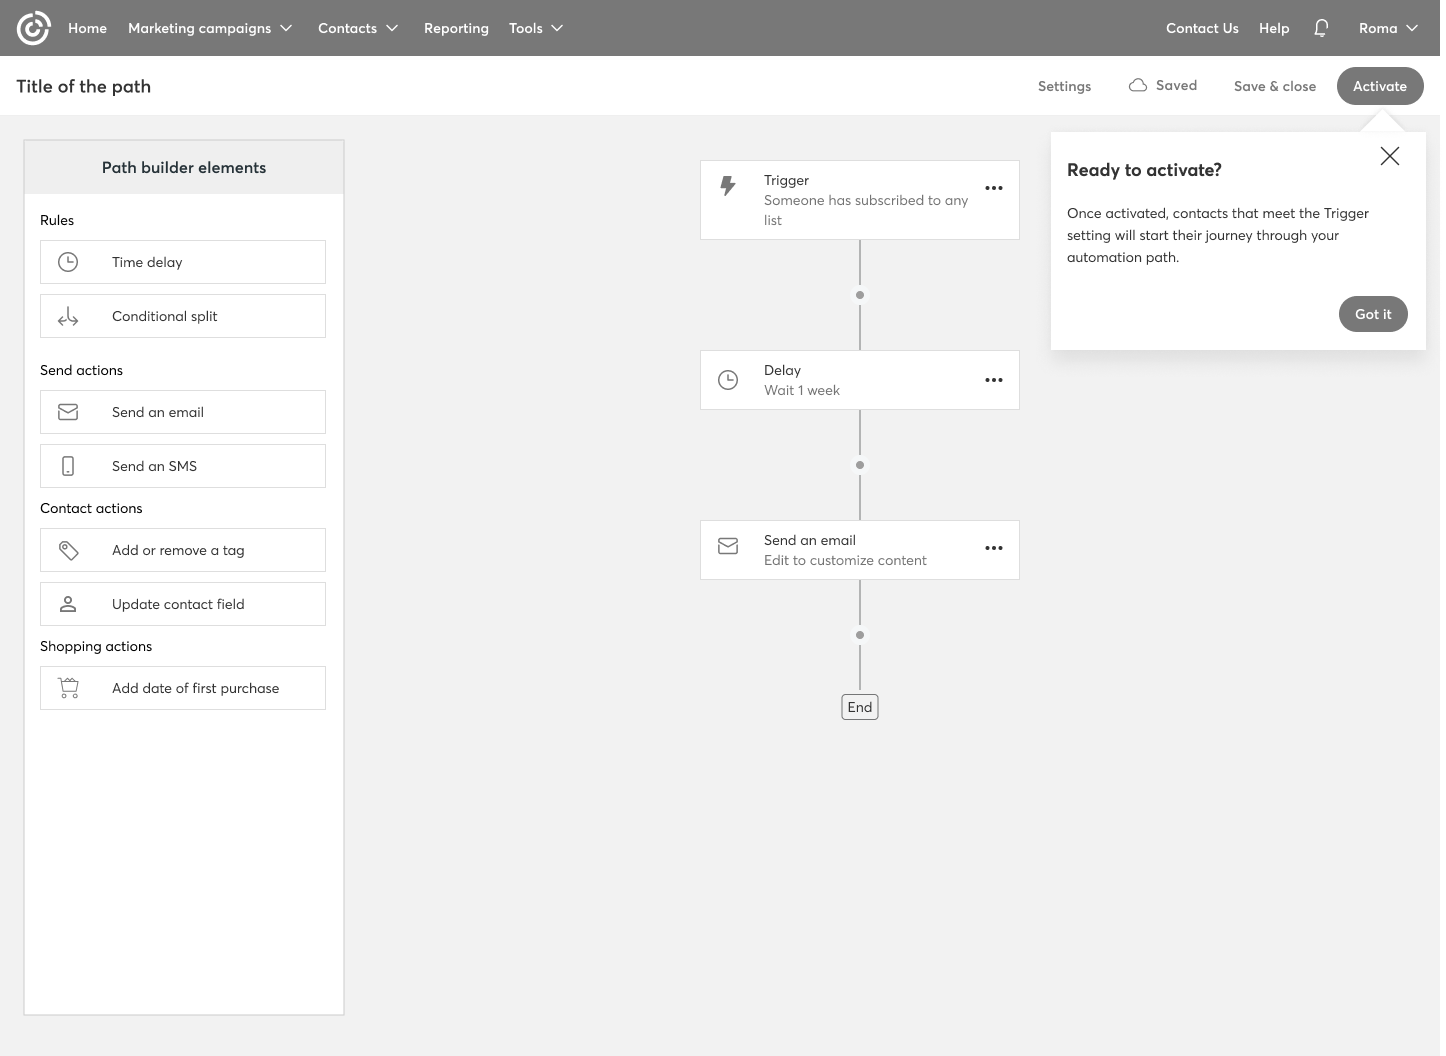Click the Conditional split arrows icon
The height and width of the screenshot is (1056, 1446).
tap(68, 317)
